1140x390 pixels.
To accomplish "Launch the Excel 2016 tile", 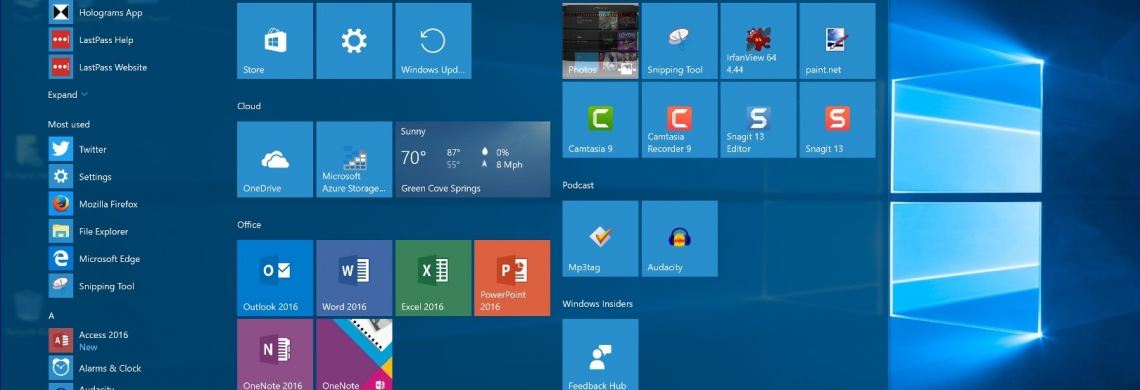I will tap(433, 278).
